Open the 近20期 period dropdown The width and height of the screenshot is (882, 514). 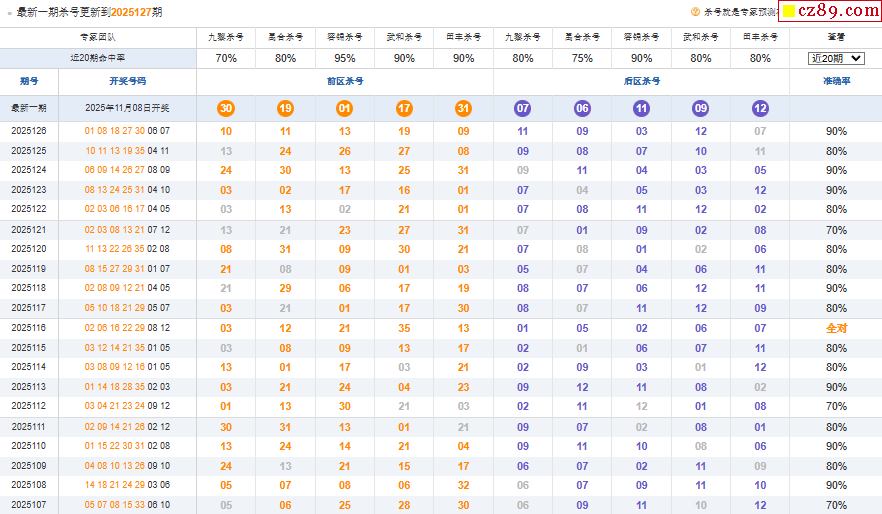pyautogui.click(x=835, y=58)
